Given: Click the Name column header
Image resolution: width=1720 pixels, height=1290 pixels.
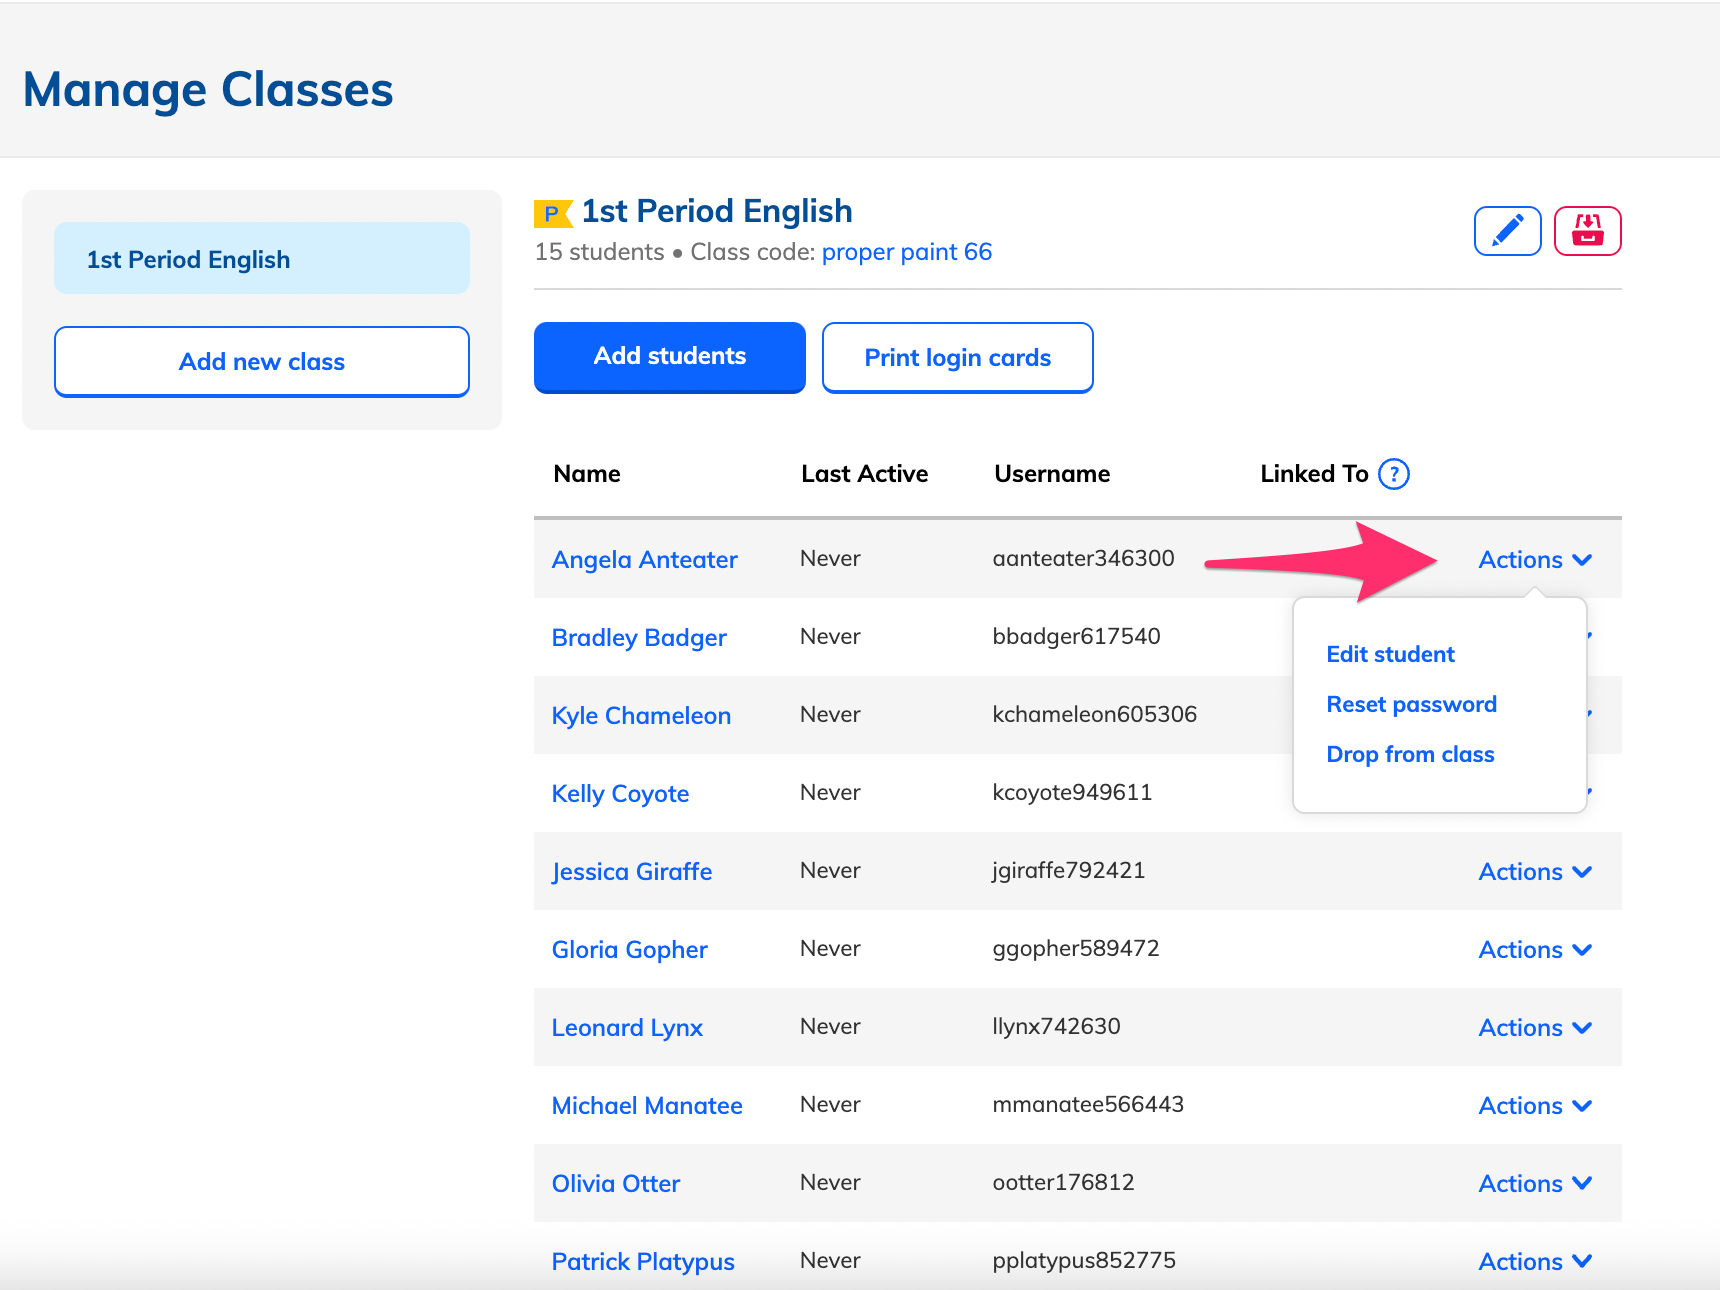Looking at the screenshot, I should point(587,474).
